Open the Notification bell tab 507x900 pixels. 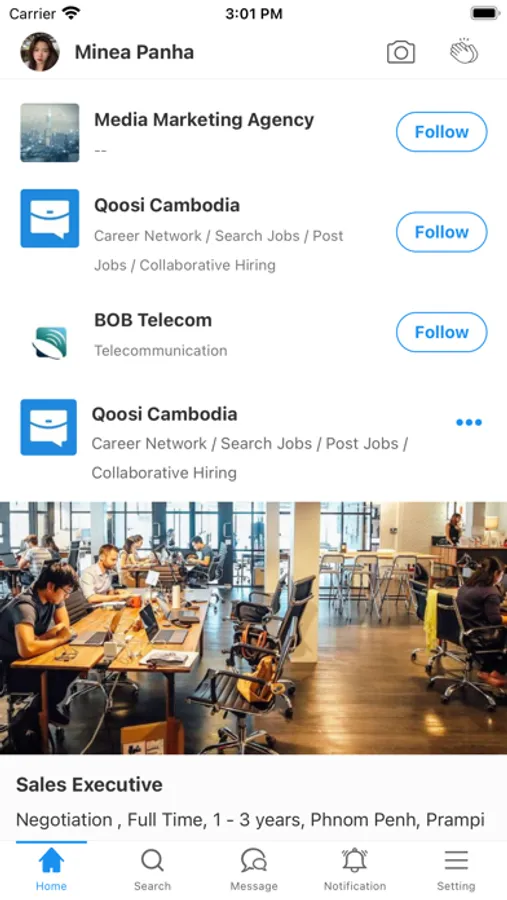pyautogui.click(x=355, y=869)
